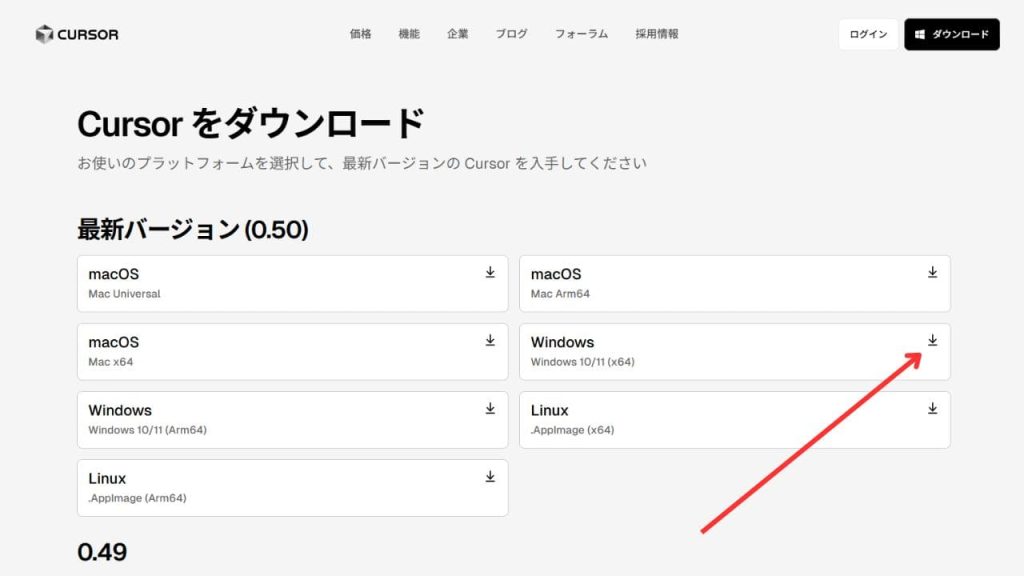1024x576 pixels.
Task: Open the 価格 menu item
Action: click(x=360, y=34)
